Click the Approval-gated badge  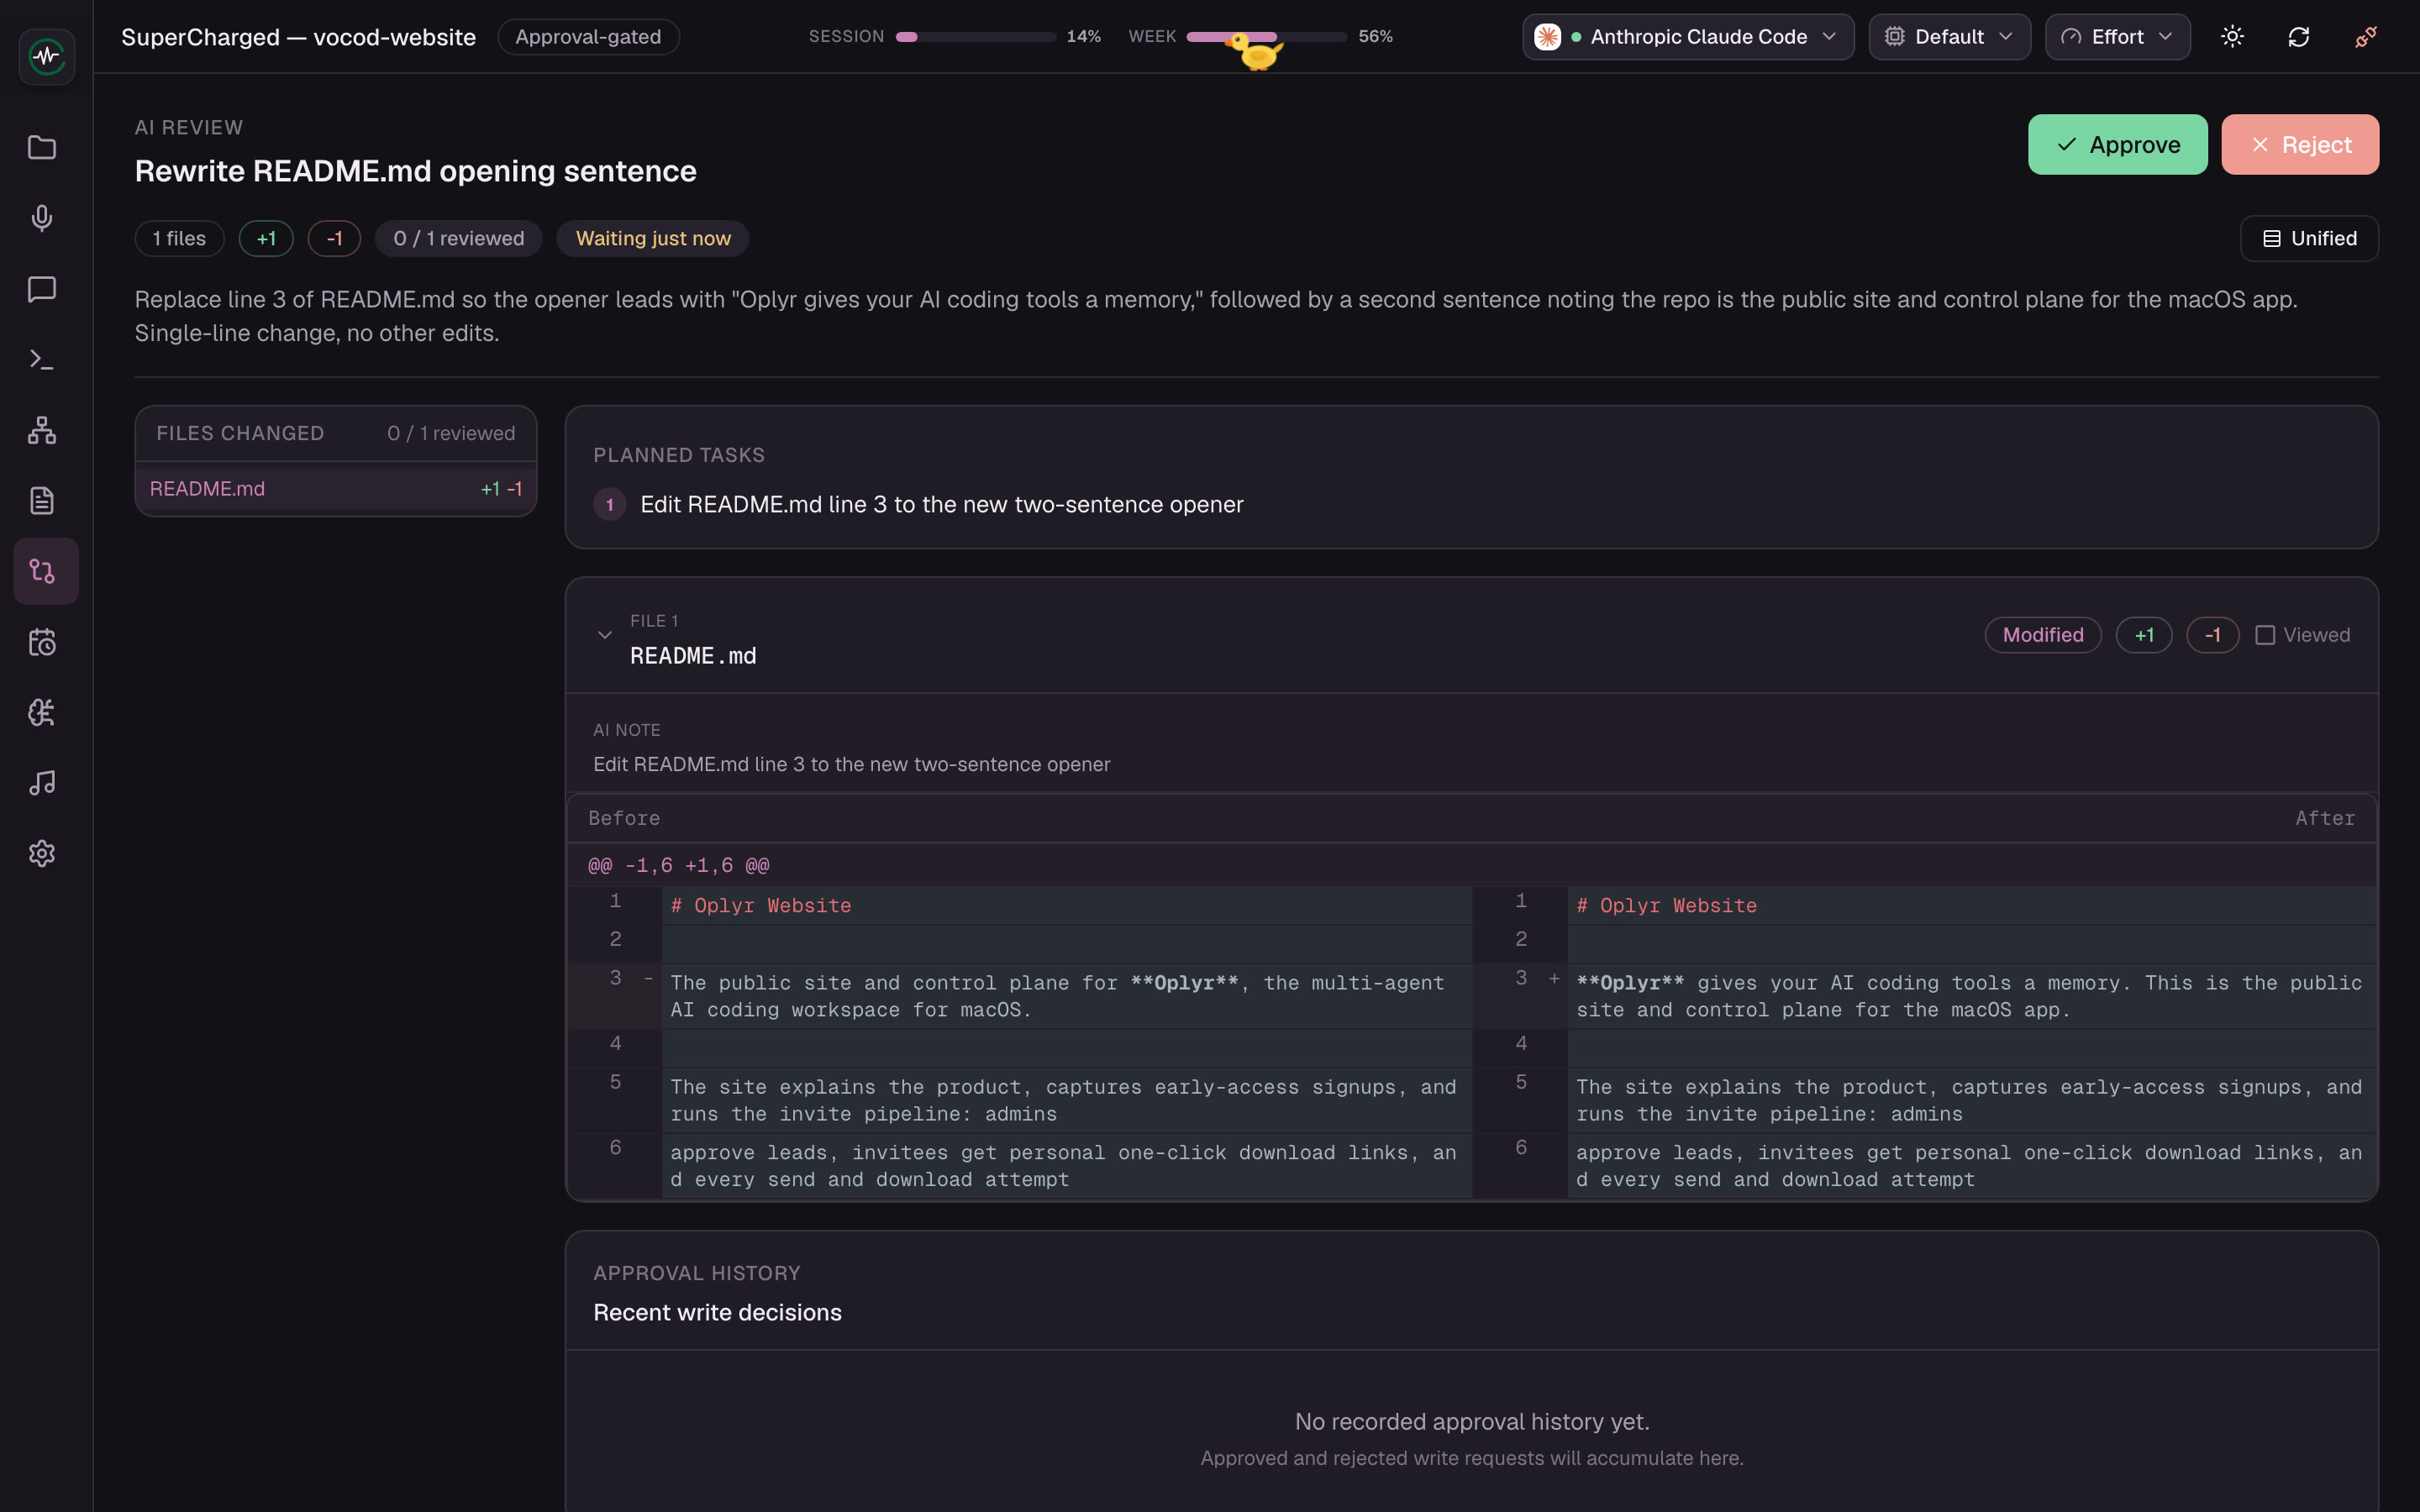(x=588, y=37)
